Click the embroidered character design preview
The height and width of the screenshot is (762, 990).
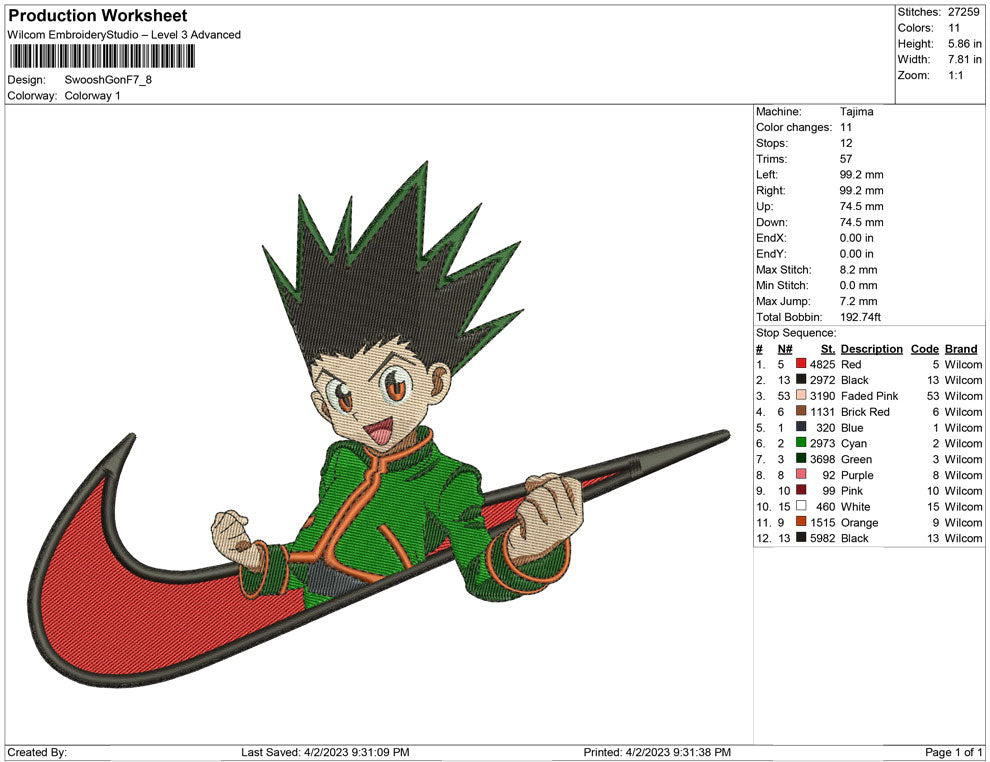[379, 424]
